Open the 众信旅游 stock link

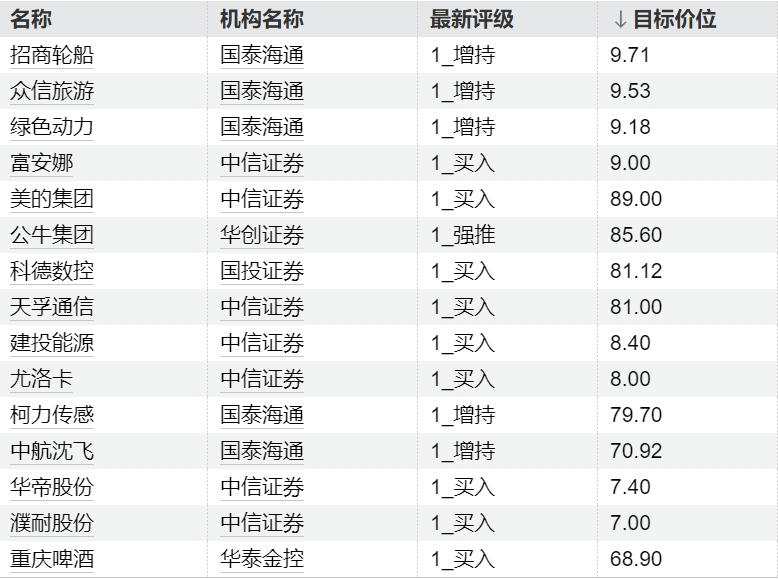pos(52,91)
